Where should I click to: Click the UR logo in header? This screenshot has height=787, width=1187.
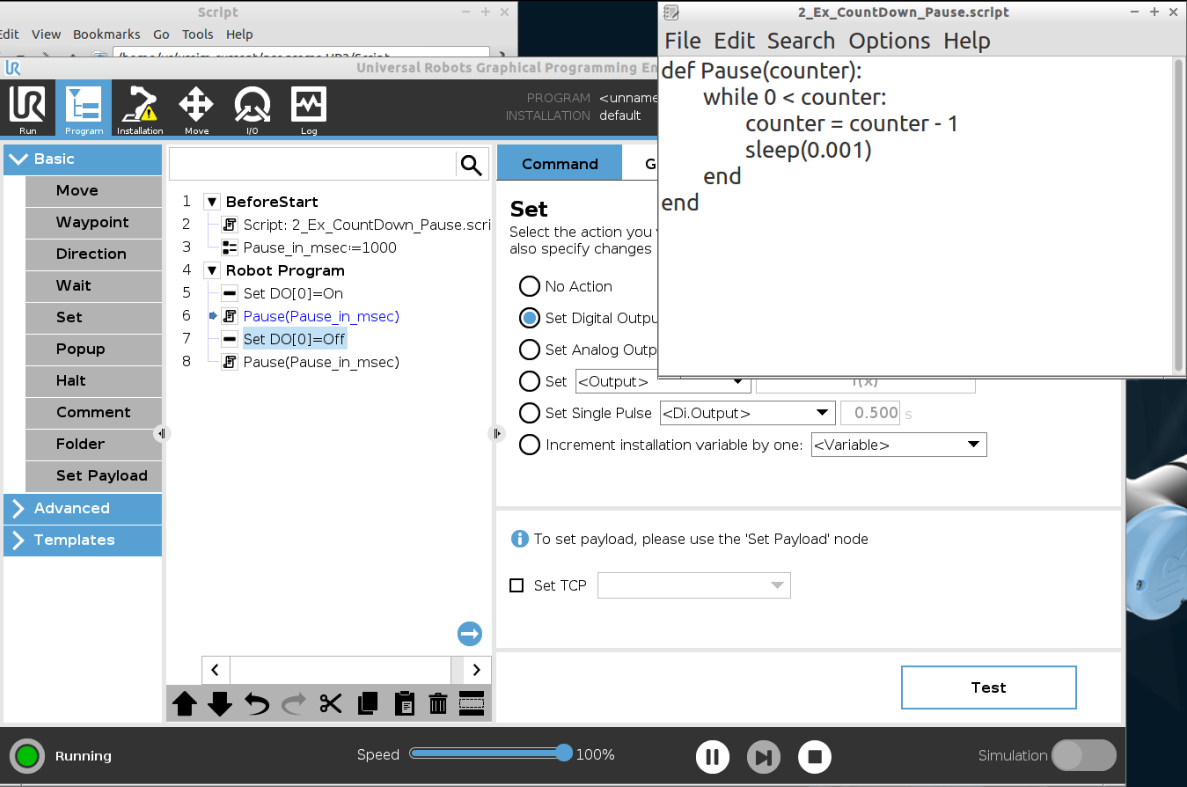(13, 68)
